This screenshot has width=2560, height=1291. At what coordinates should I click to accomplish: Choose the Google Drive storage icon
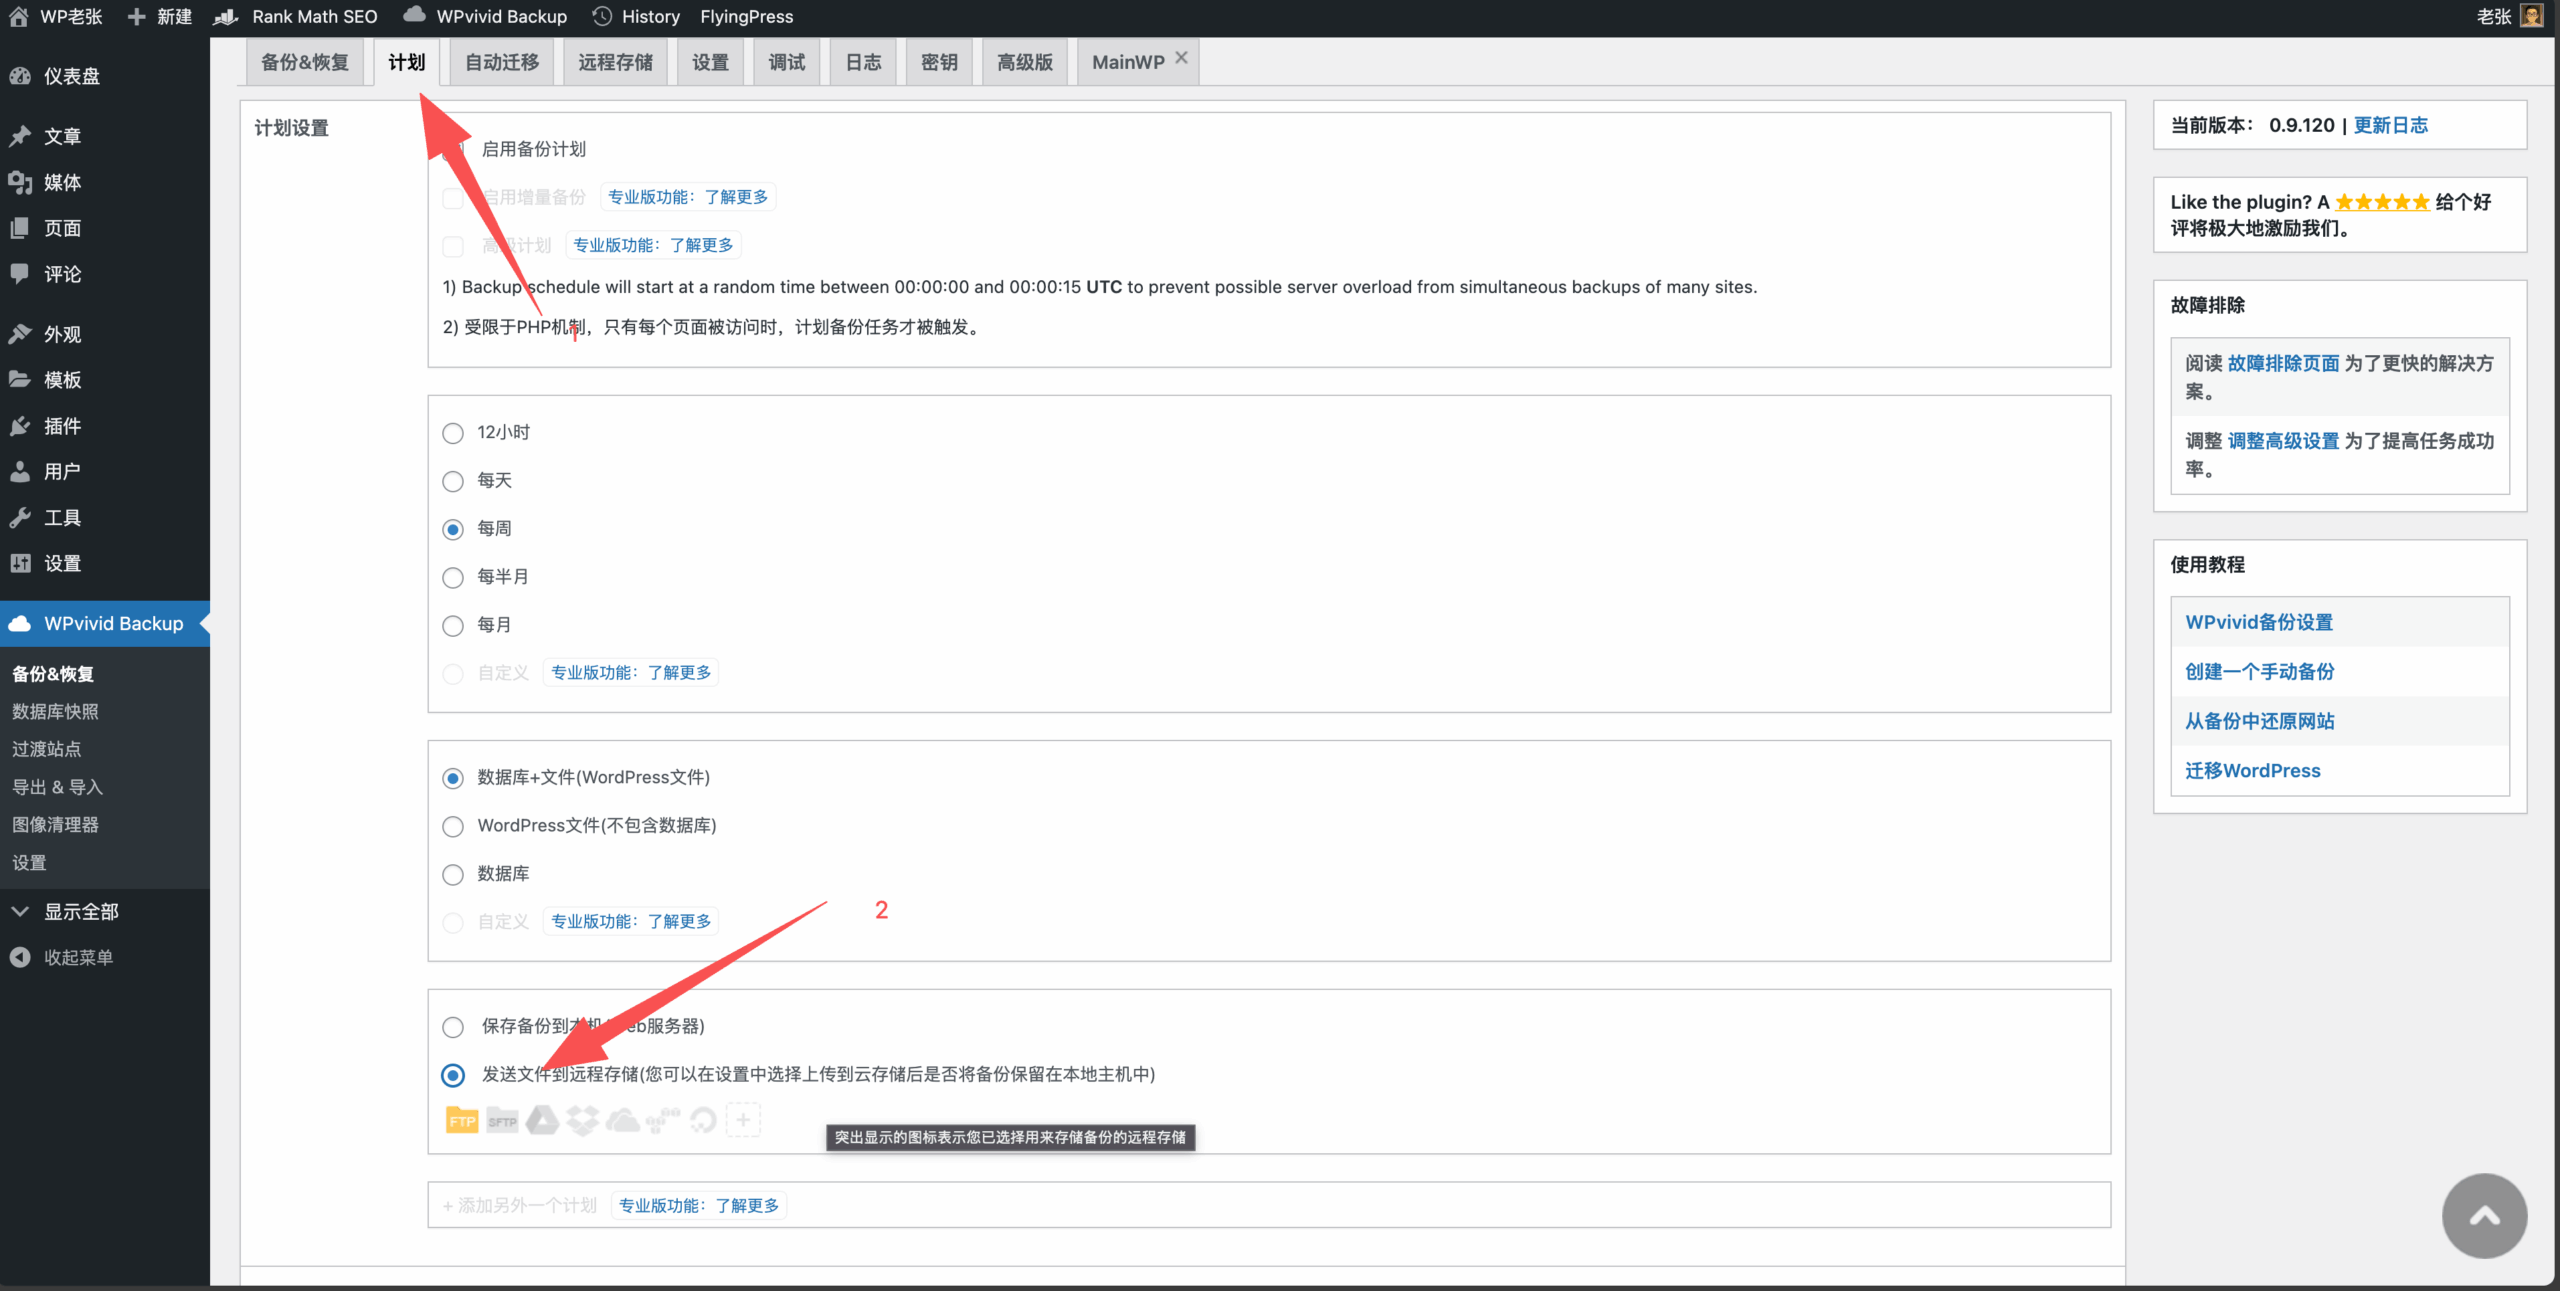(542, 1120)
